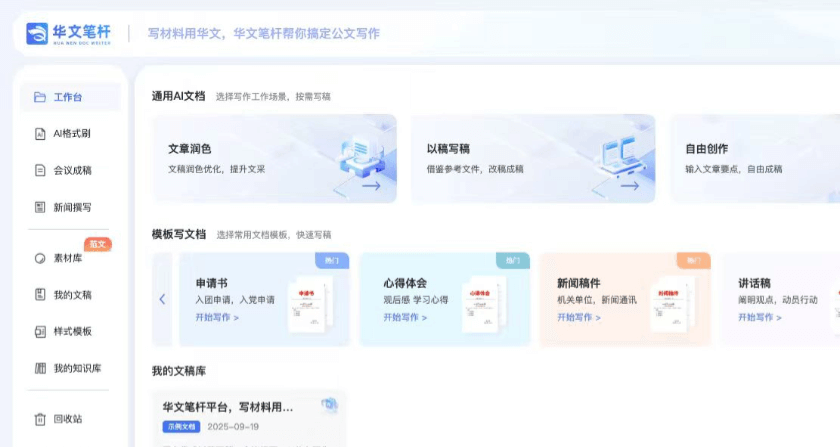Click 开始写作 link under 讲话稿
840x447 pixels.
pos(760,317)
